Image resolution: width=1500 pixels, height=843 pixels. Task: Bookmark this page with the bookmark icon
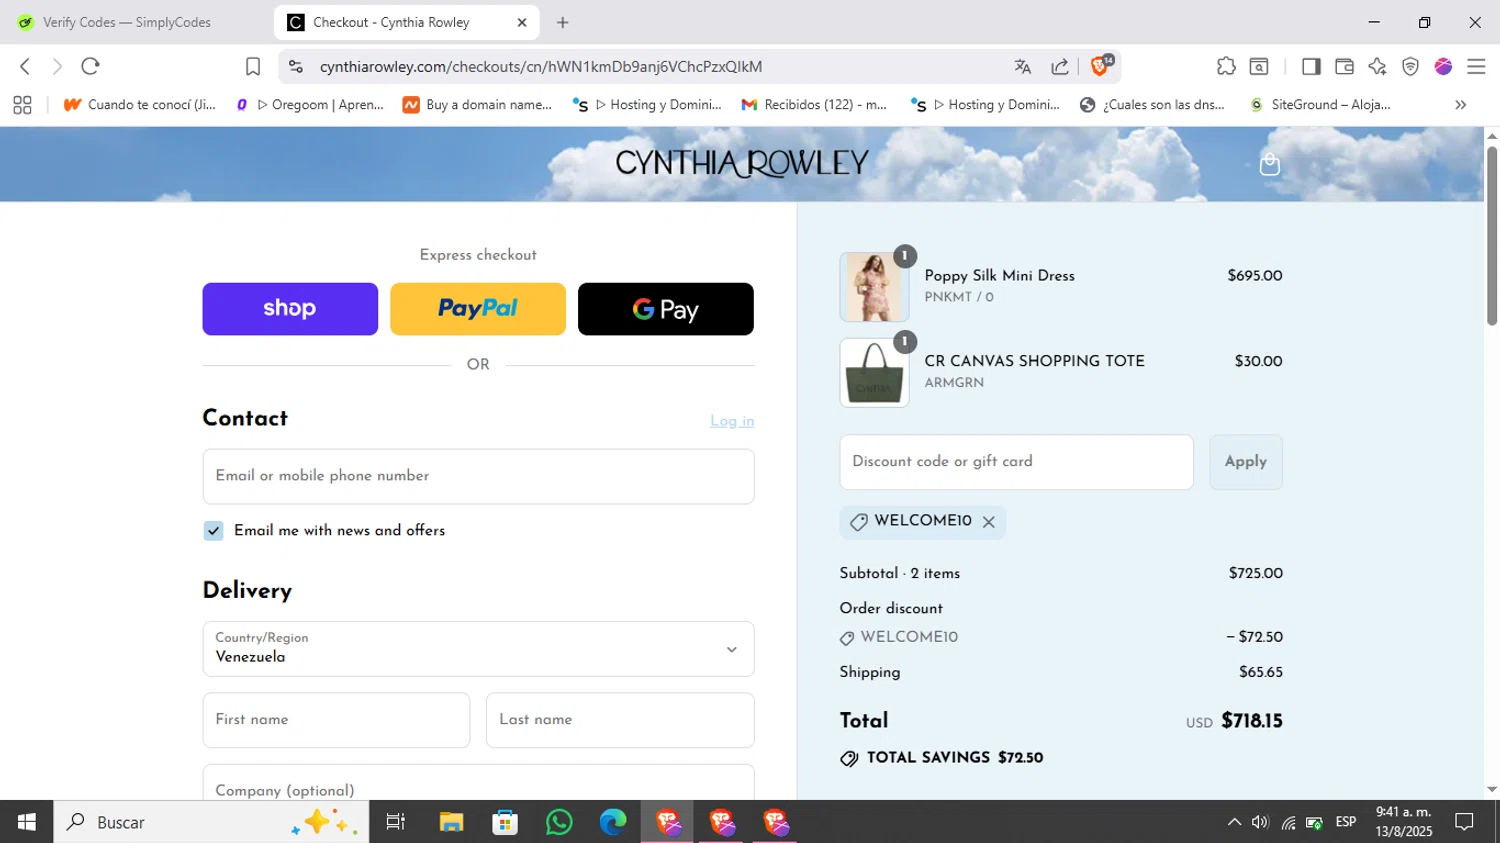coord(253,66)
